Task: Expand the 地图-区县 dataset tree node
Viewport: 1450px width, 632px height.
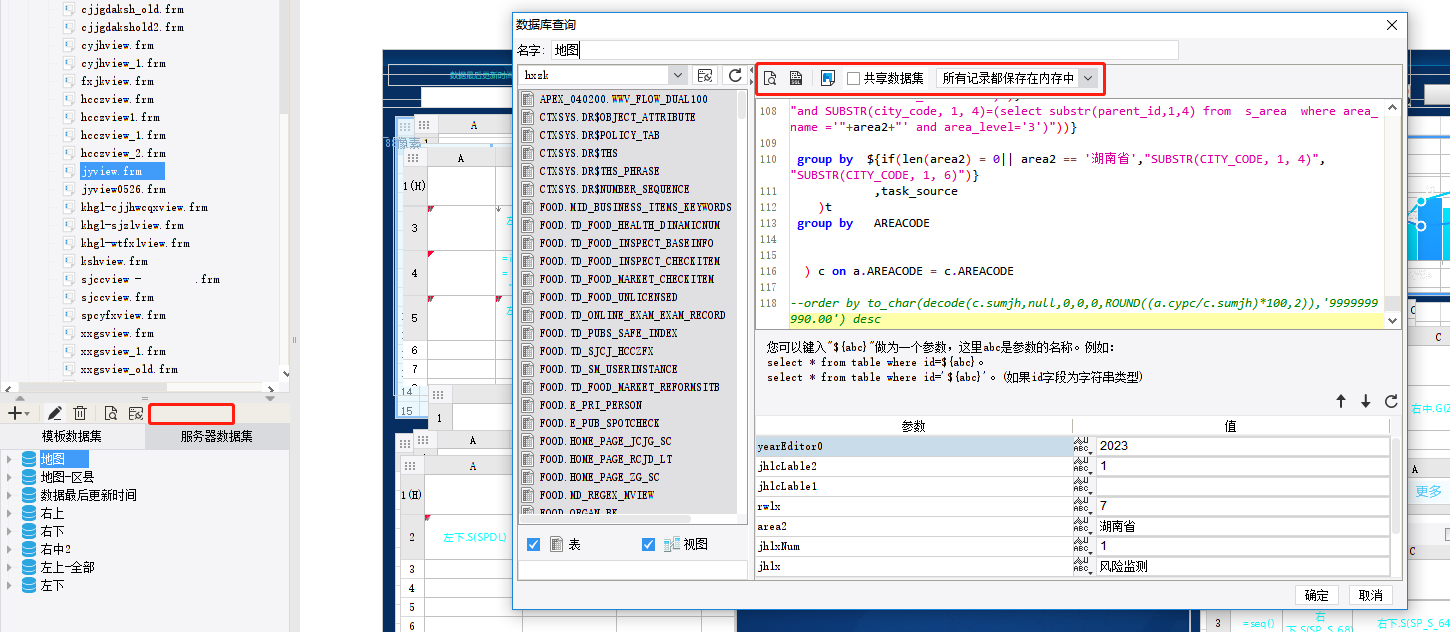Action: tap(9, 477)
